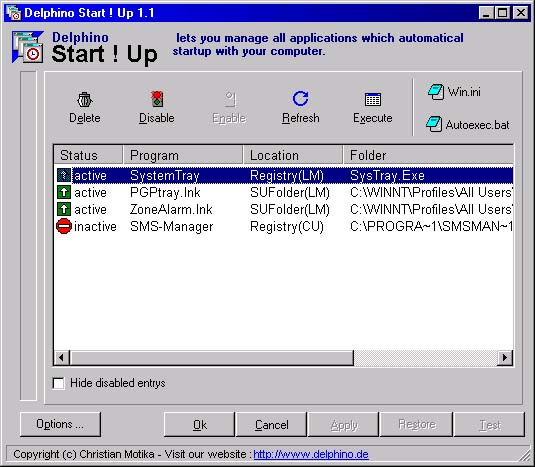This screenshot has width=535, height=467.
Task: Sort the list by the Folder column header
Action: [x=428, y=155]
